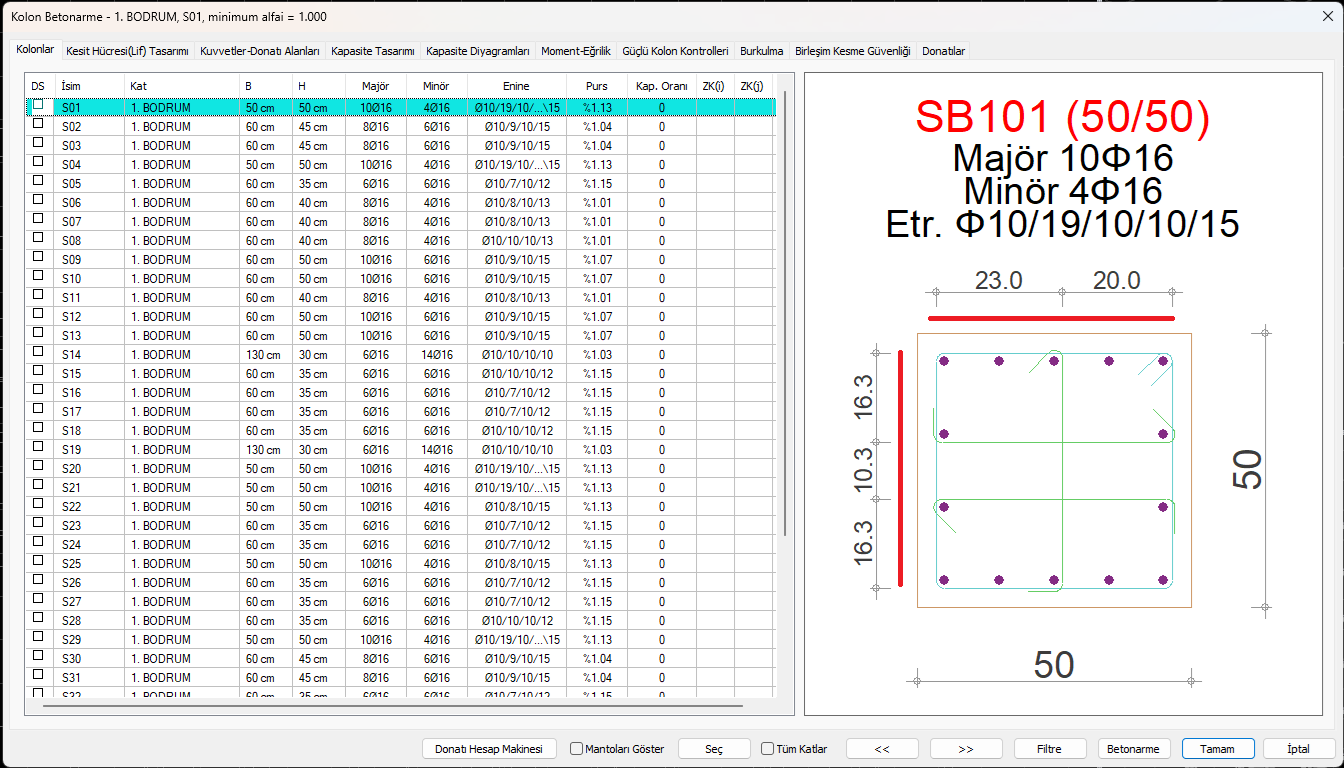The height and width of the screenshot is (768, 1344).
Task: Click 8Ø16 majör value of S07
Action: pyautogui.click(x=376, y=221)
